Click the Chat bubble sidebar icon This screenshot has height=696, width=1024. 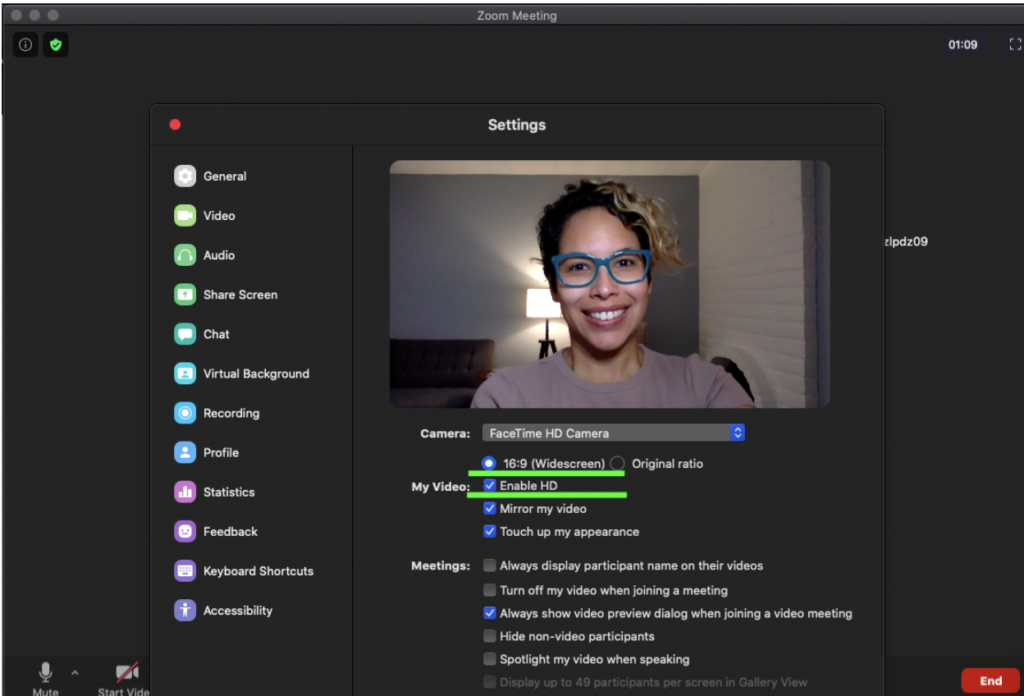click(x=185, y=334)
